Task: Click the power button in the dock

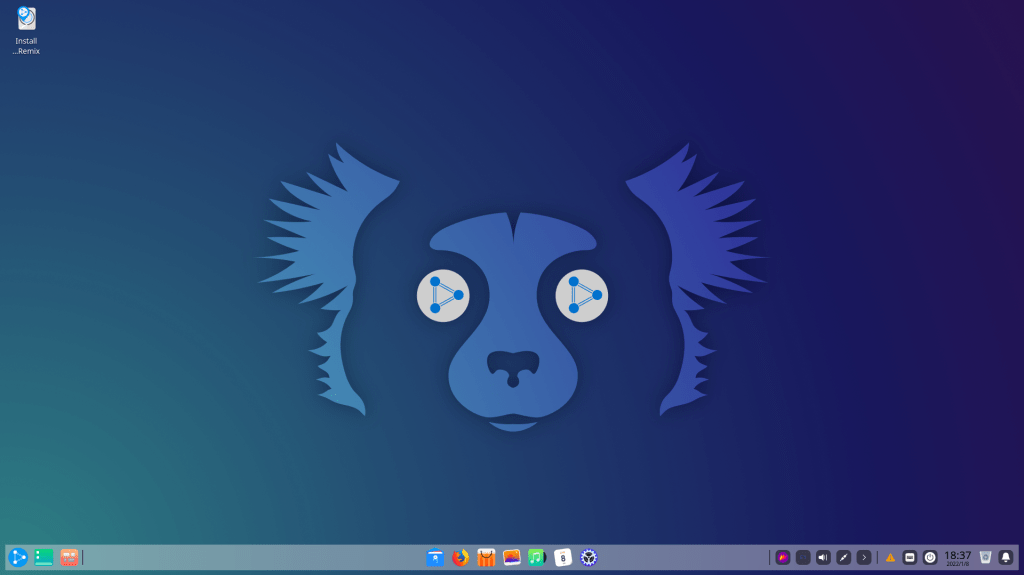Action: [x=930, y=557]
